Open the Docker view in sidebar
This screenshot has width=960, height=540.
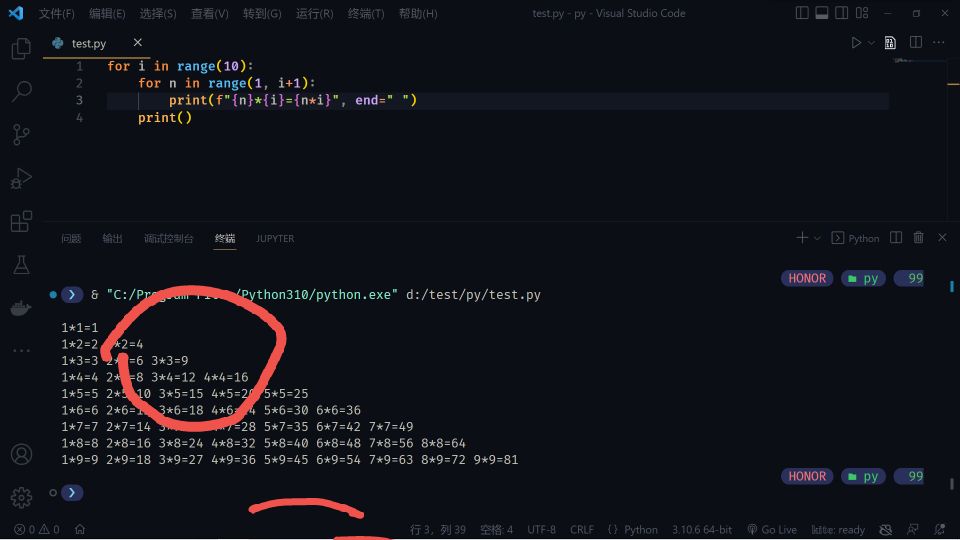click(21, 308)
